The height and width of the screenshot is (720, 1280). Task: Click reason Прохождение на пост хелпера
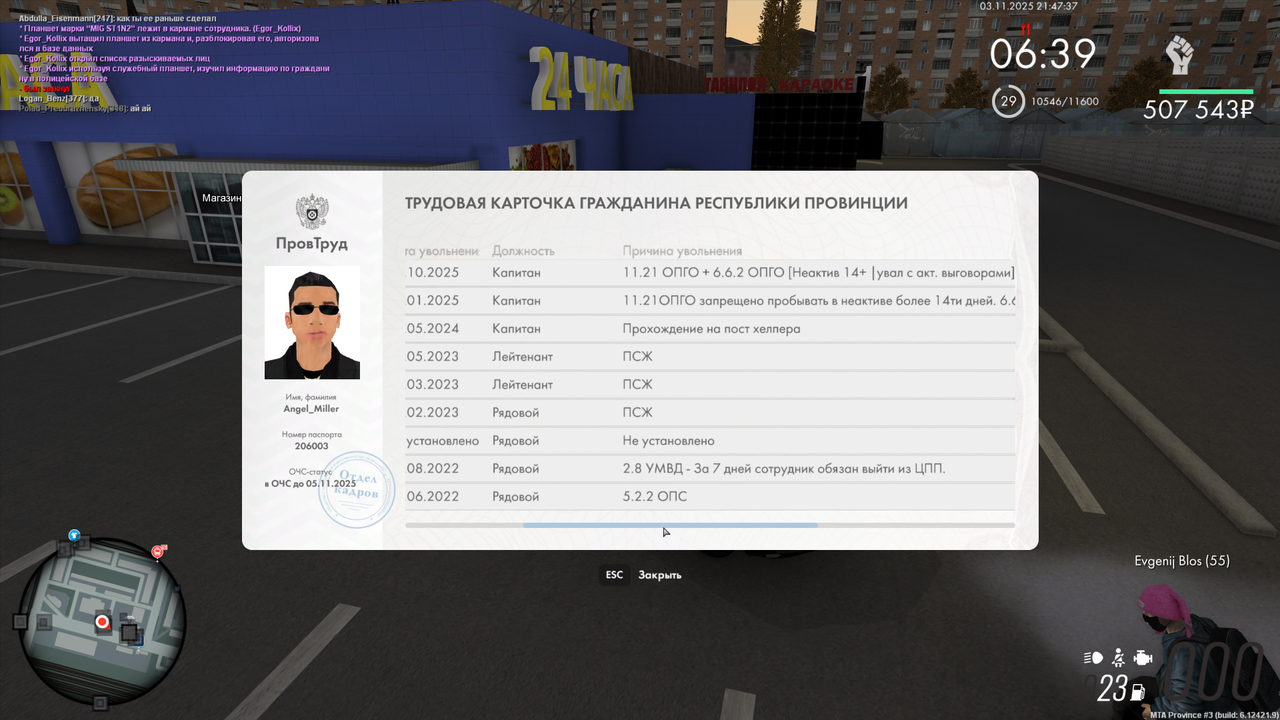711,329
